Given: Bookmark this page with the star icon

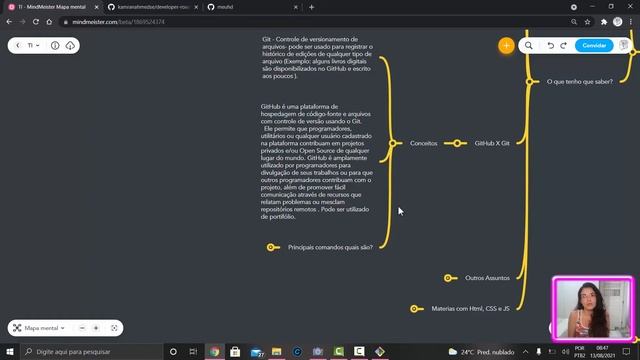Looking at the screenshot, I should click(x=587, y=22).
